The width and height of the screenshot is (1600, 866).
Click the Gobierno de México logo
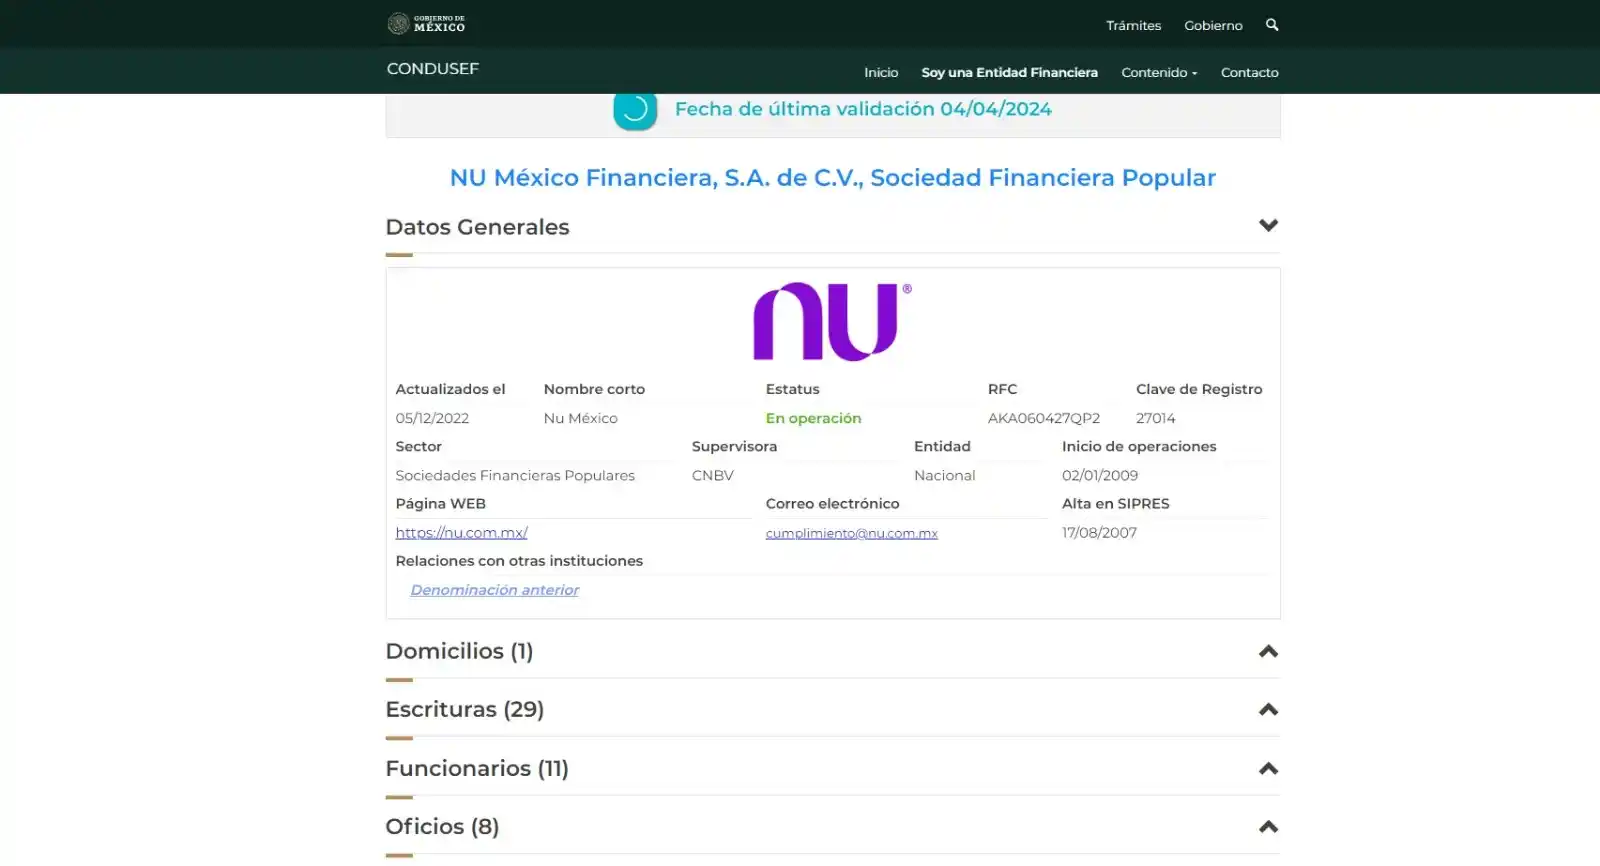coord(426,23)
